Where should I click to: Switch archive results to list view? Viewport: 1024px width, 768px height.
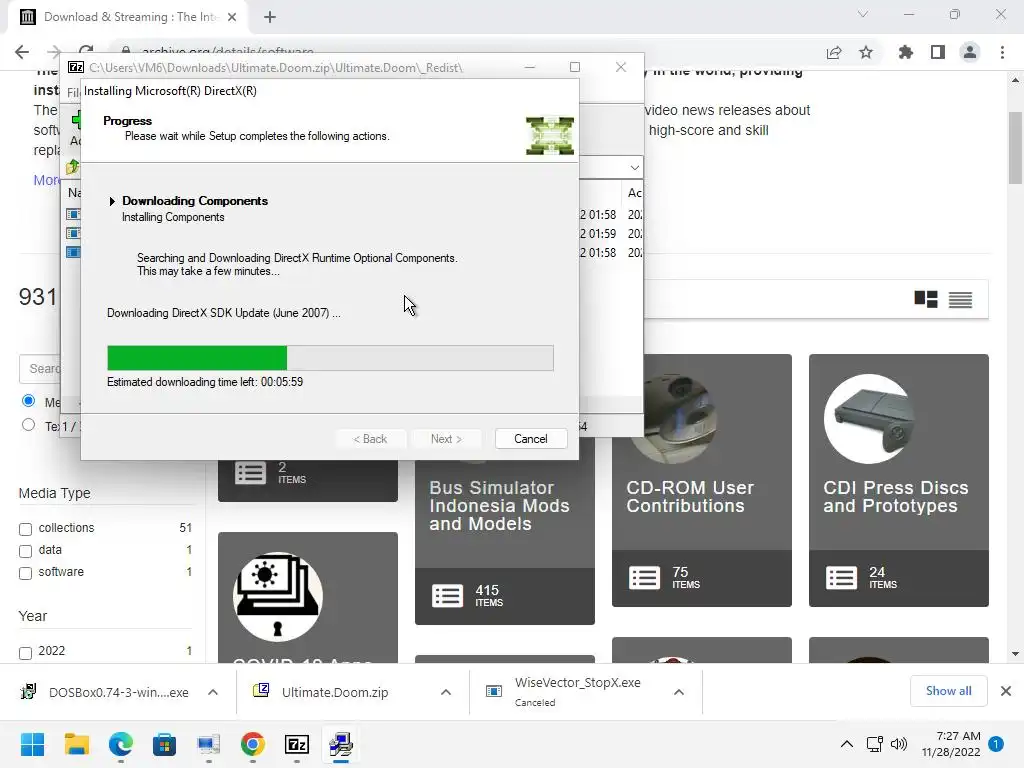click(960, 299)
